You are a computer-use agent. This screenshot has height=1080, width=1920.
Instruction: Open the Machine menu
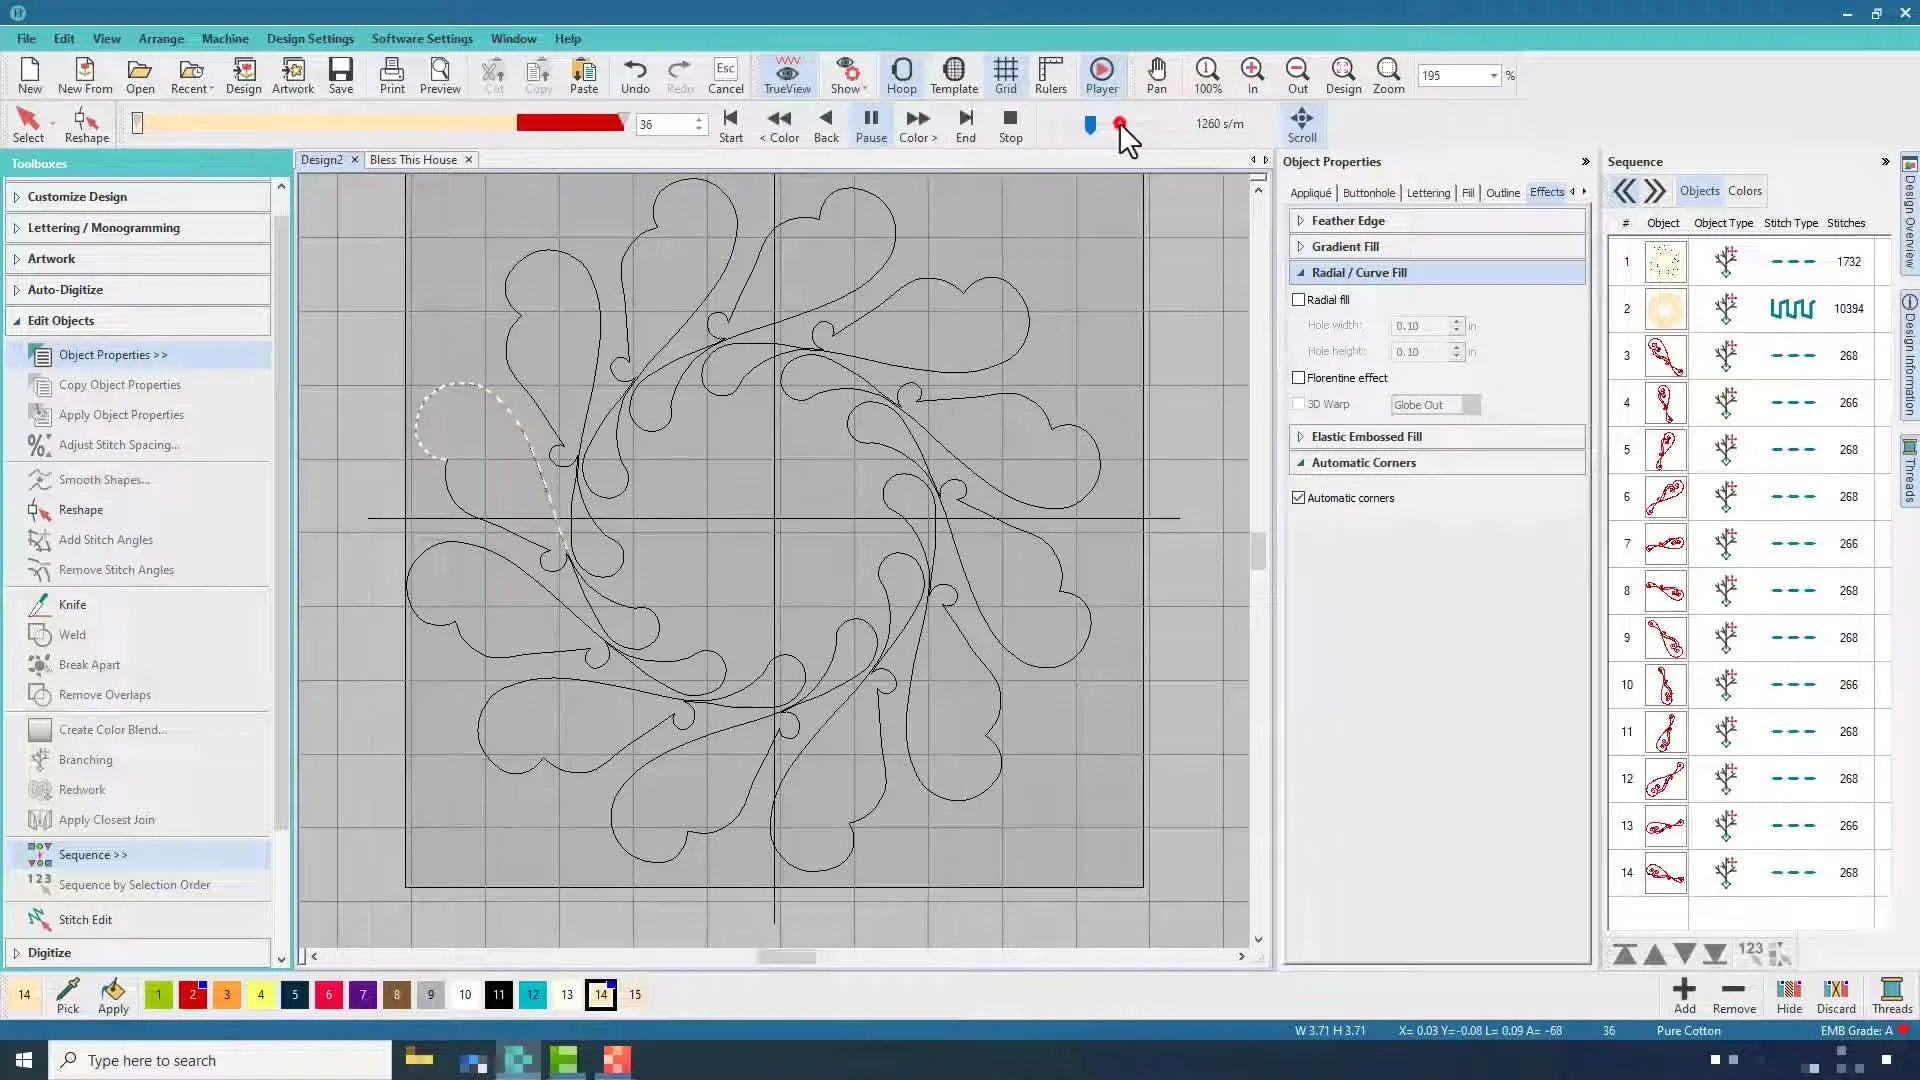pos(225,38)
